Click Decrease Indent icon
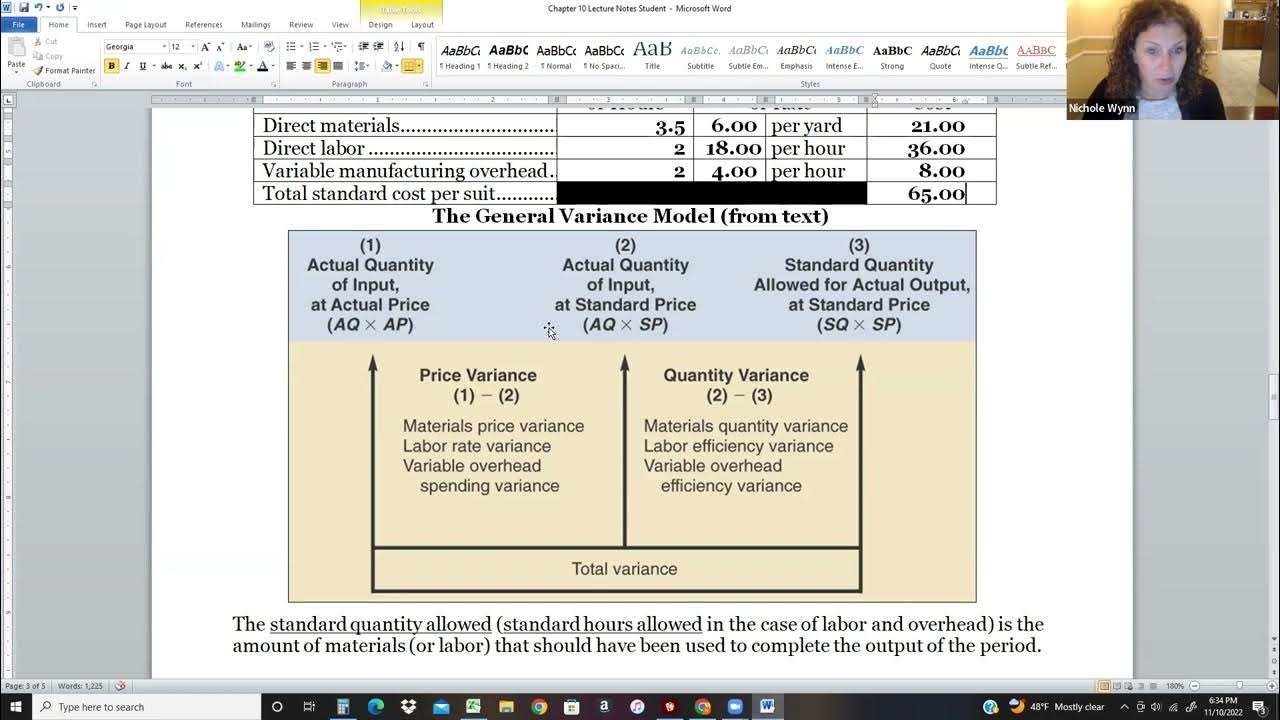 (364, 47)
